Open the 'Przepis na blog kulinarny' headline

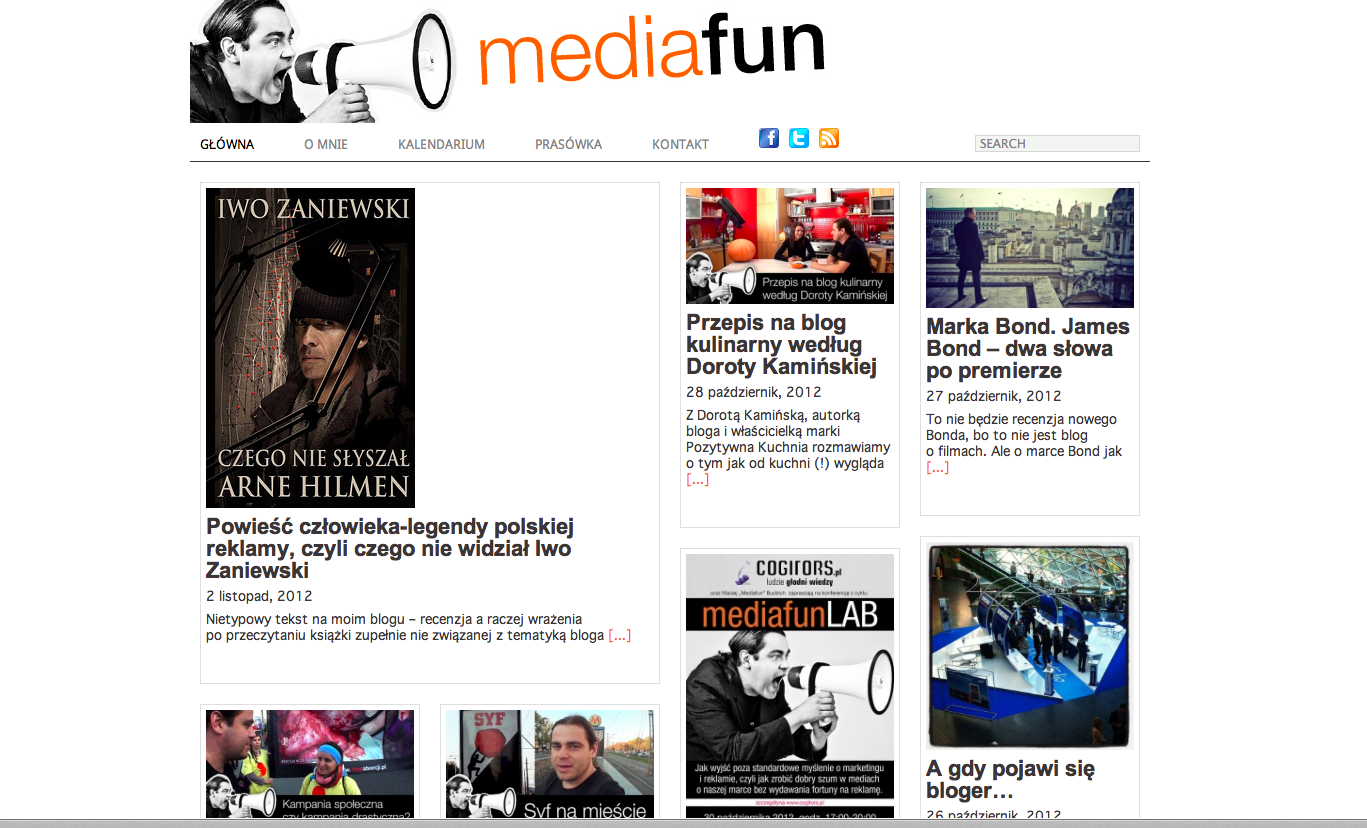coord(781,344)
